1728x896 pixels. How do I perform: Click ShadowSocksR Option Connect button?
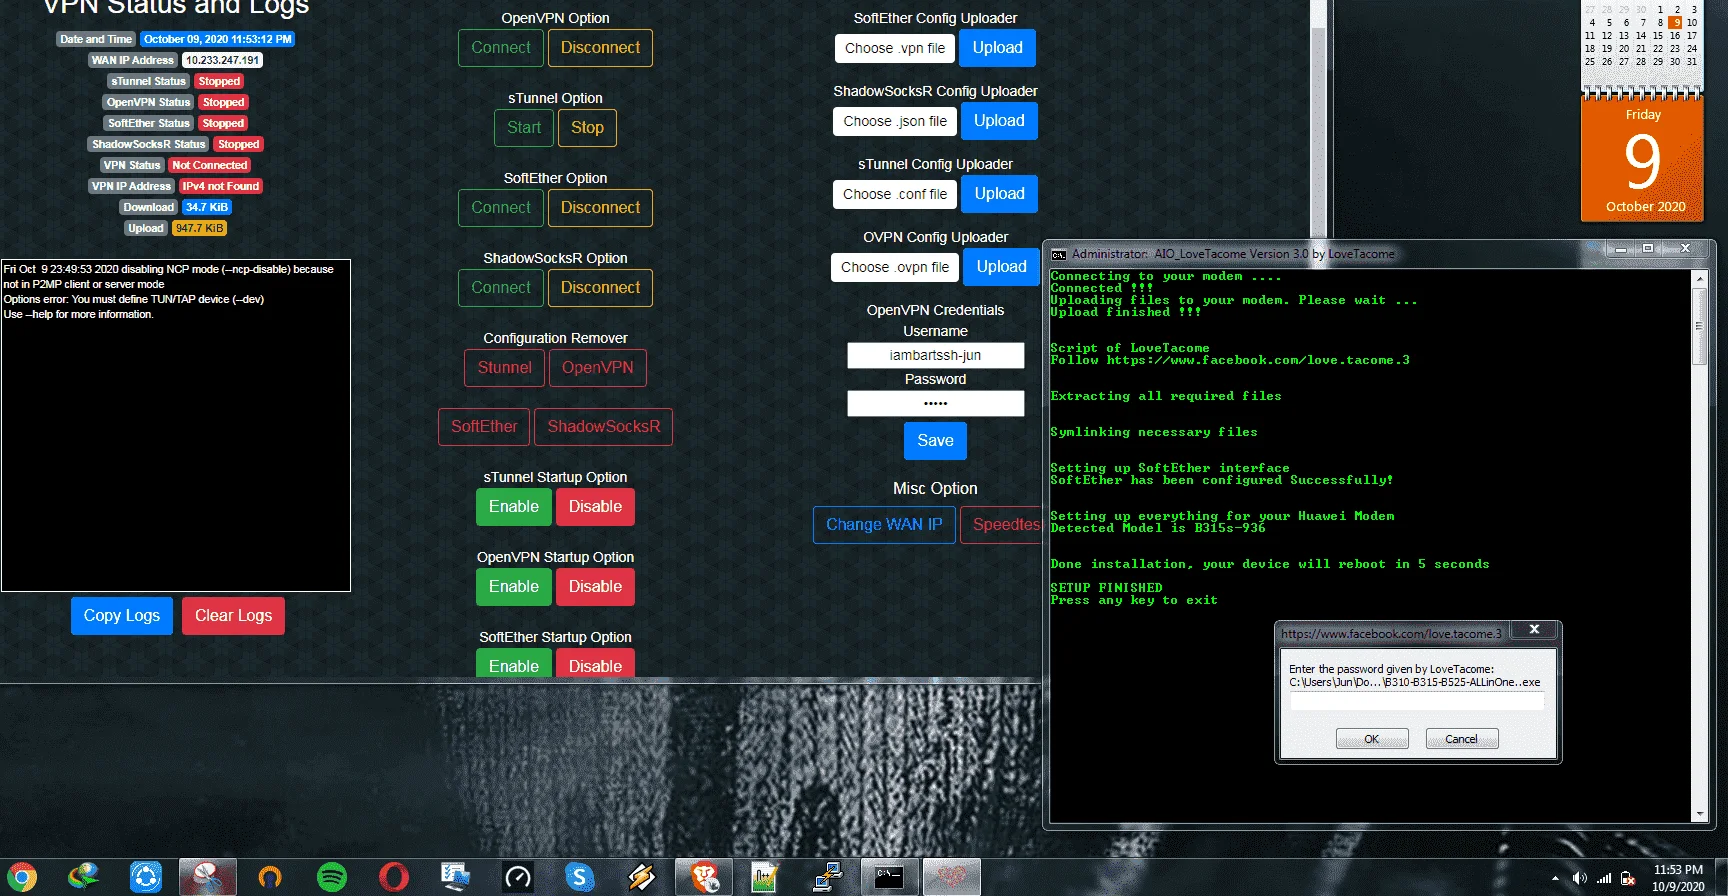(x=501, y=288)
